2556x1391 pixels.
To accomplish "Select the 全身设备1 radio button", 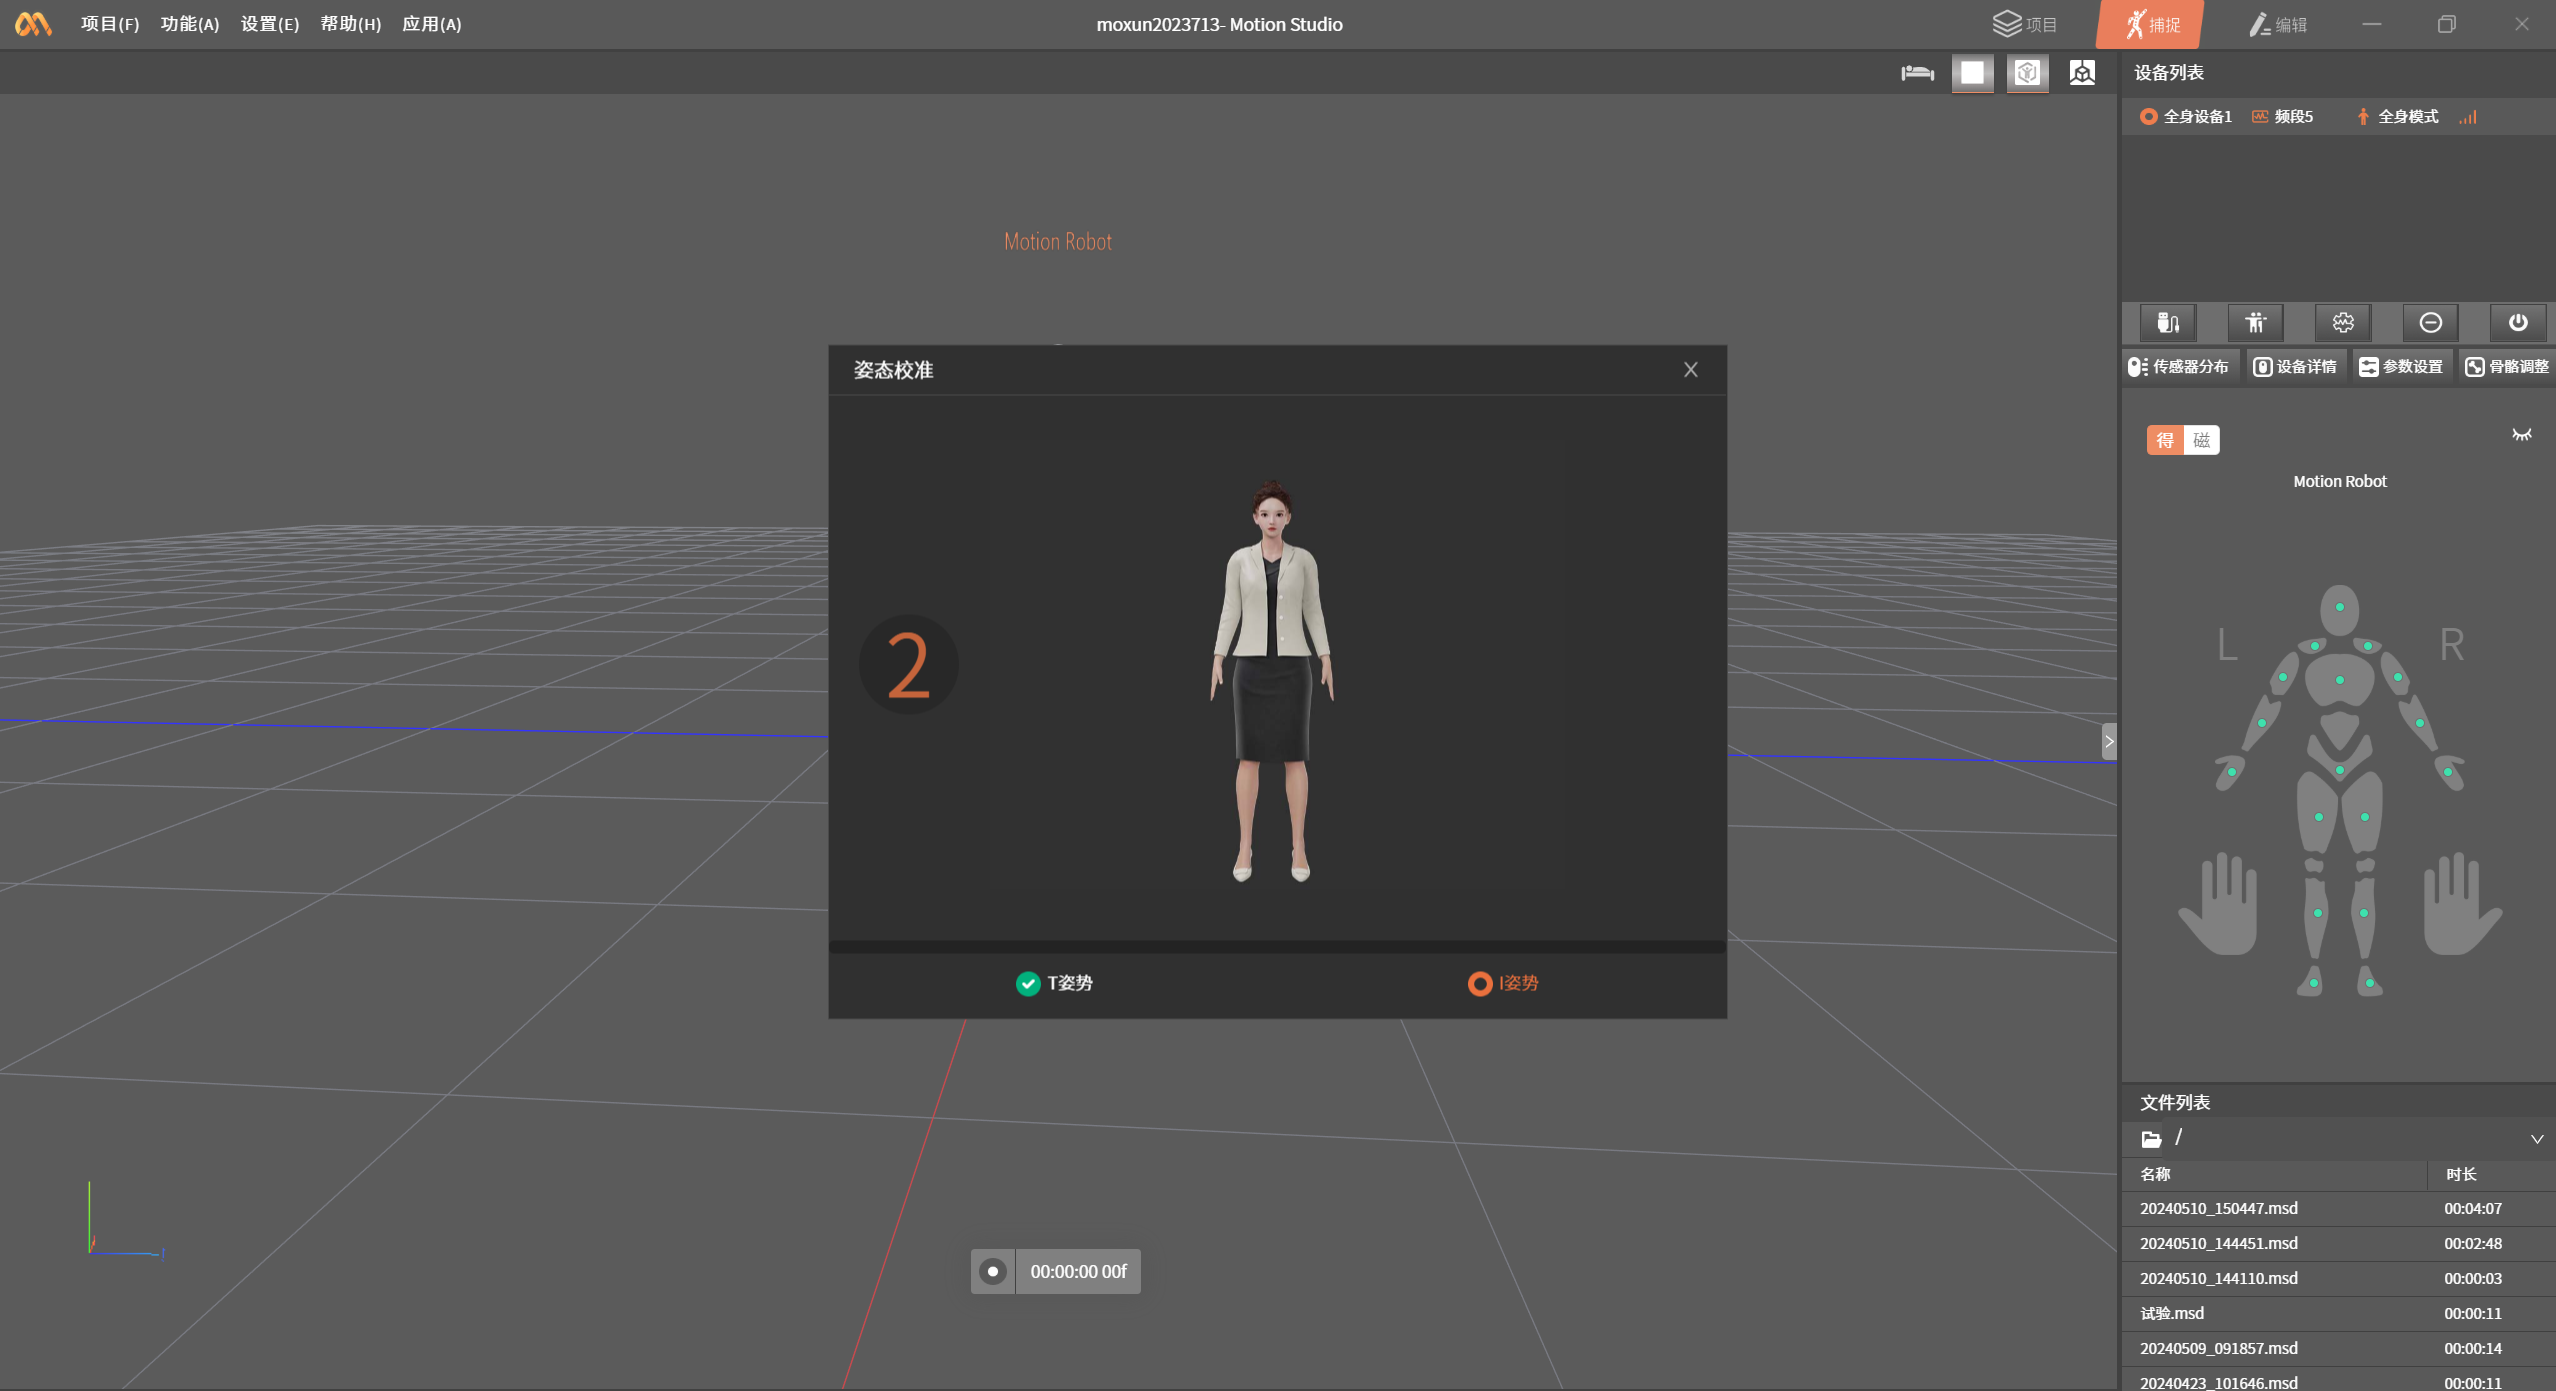I will 2148,117.
